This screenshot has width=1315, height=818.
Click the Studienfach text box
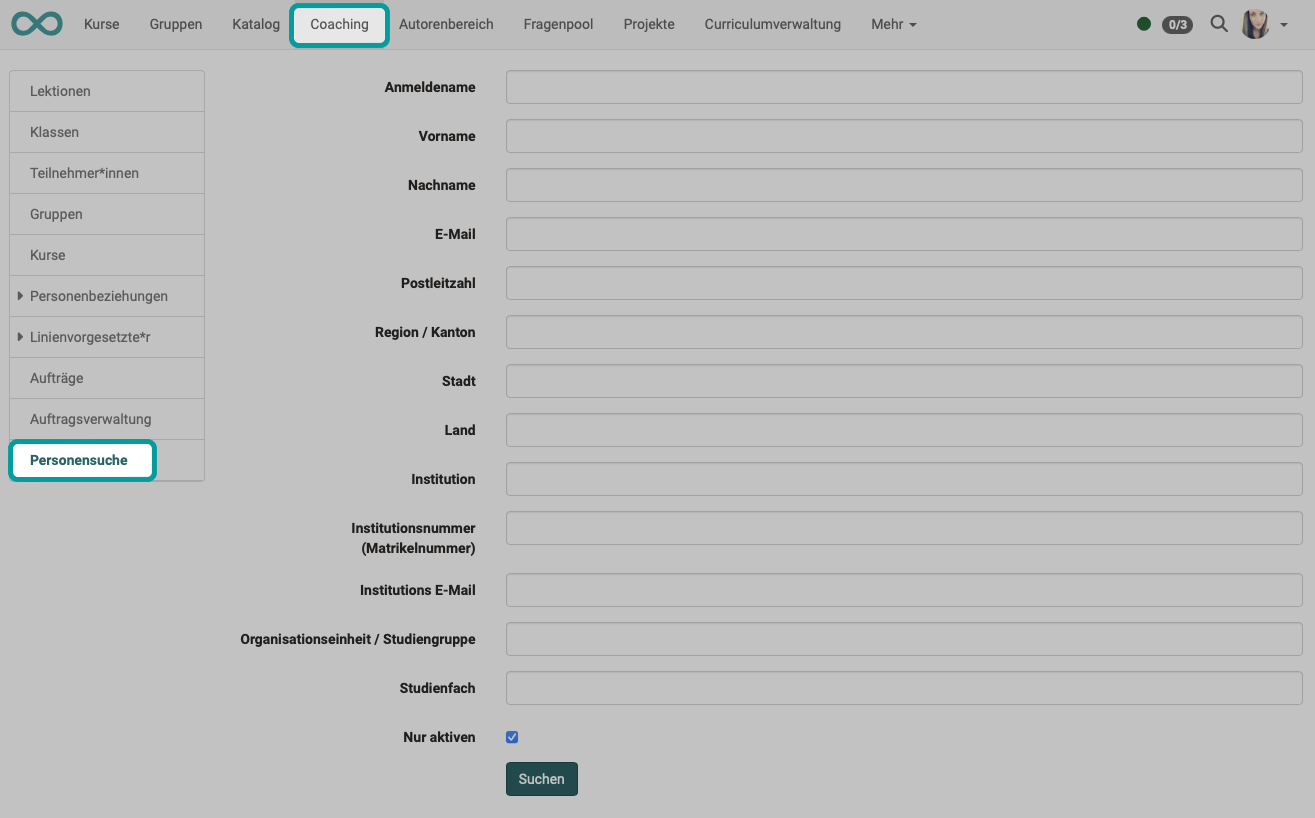[x=903, y=688]
